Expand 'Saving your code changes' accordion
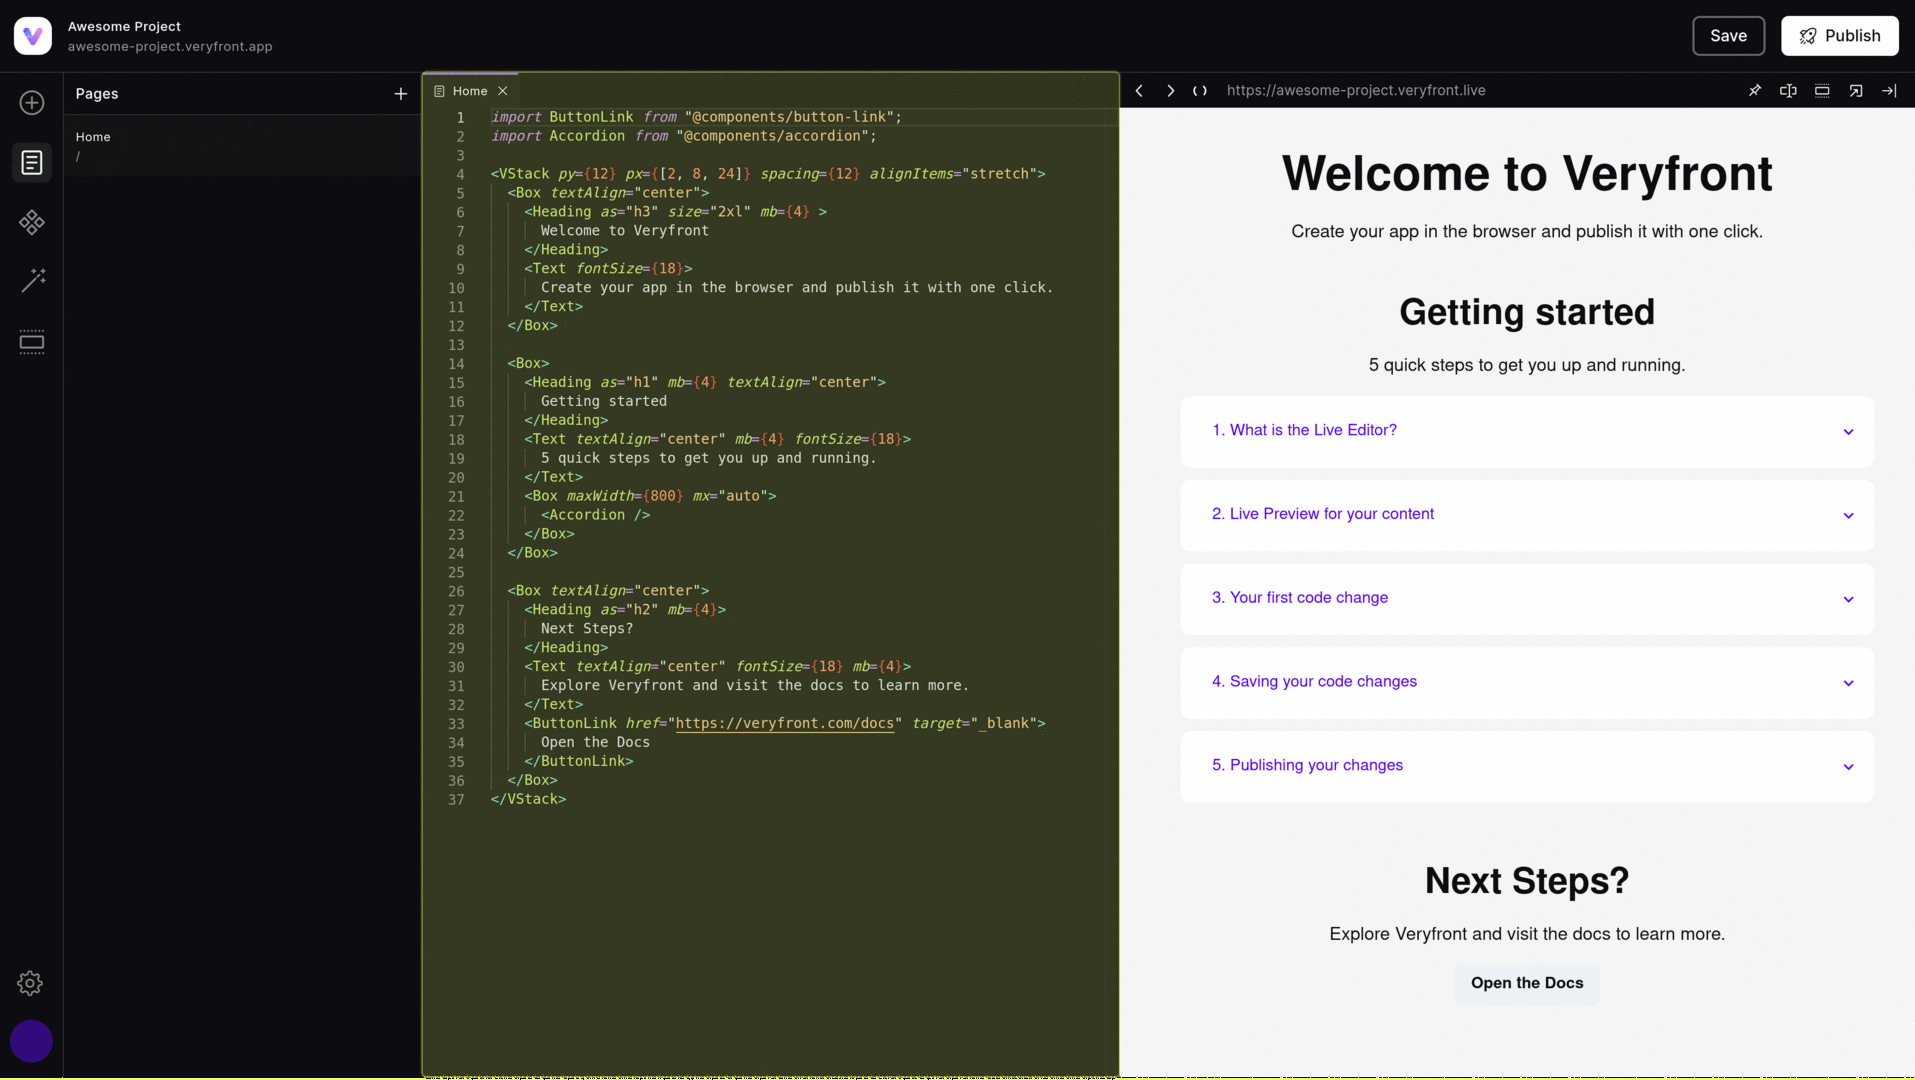The width and height of the screenshot is (1915, 1080). [x=1527, y=683]
